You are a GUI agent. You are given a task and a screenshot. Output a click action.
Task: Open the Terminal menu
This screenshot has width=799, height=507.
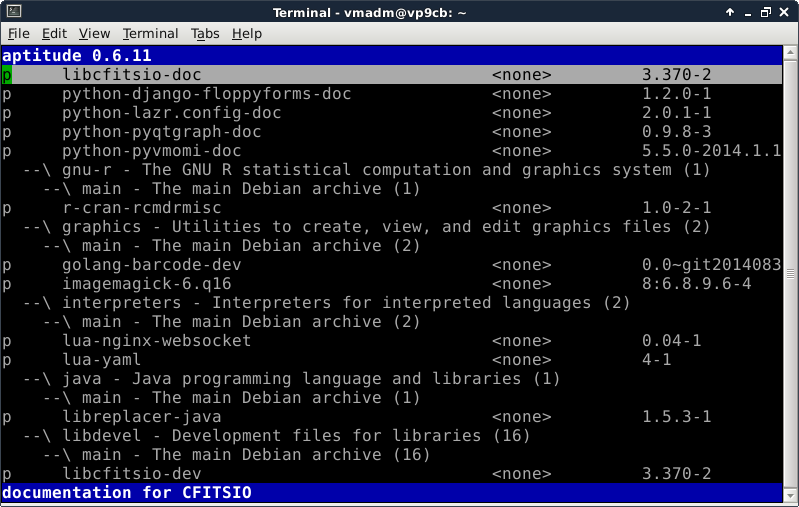click(x=151, y=34)
